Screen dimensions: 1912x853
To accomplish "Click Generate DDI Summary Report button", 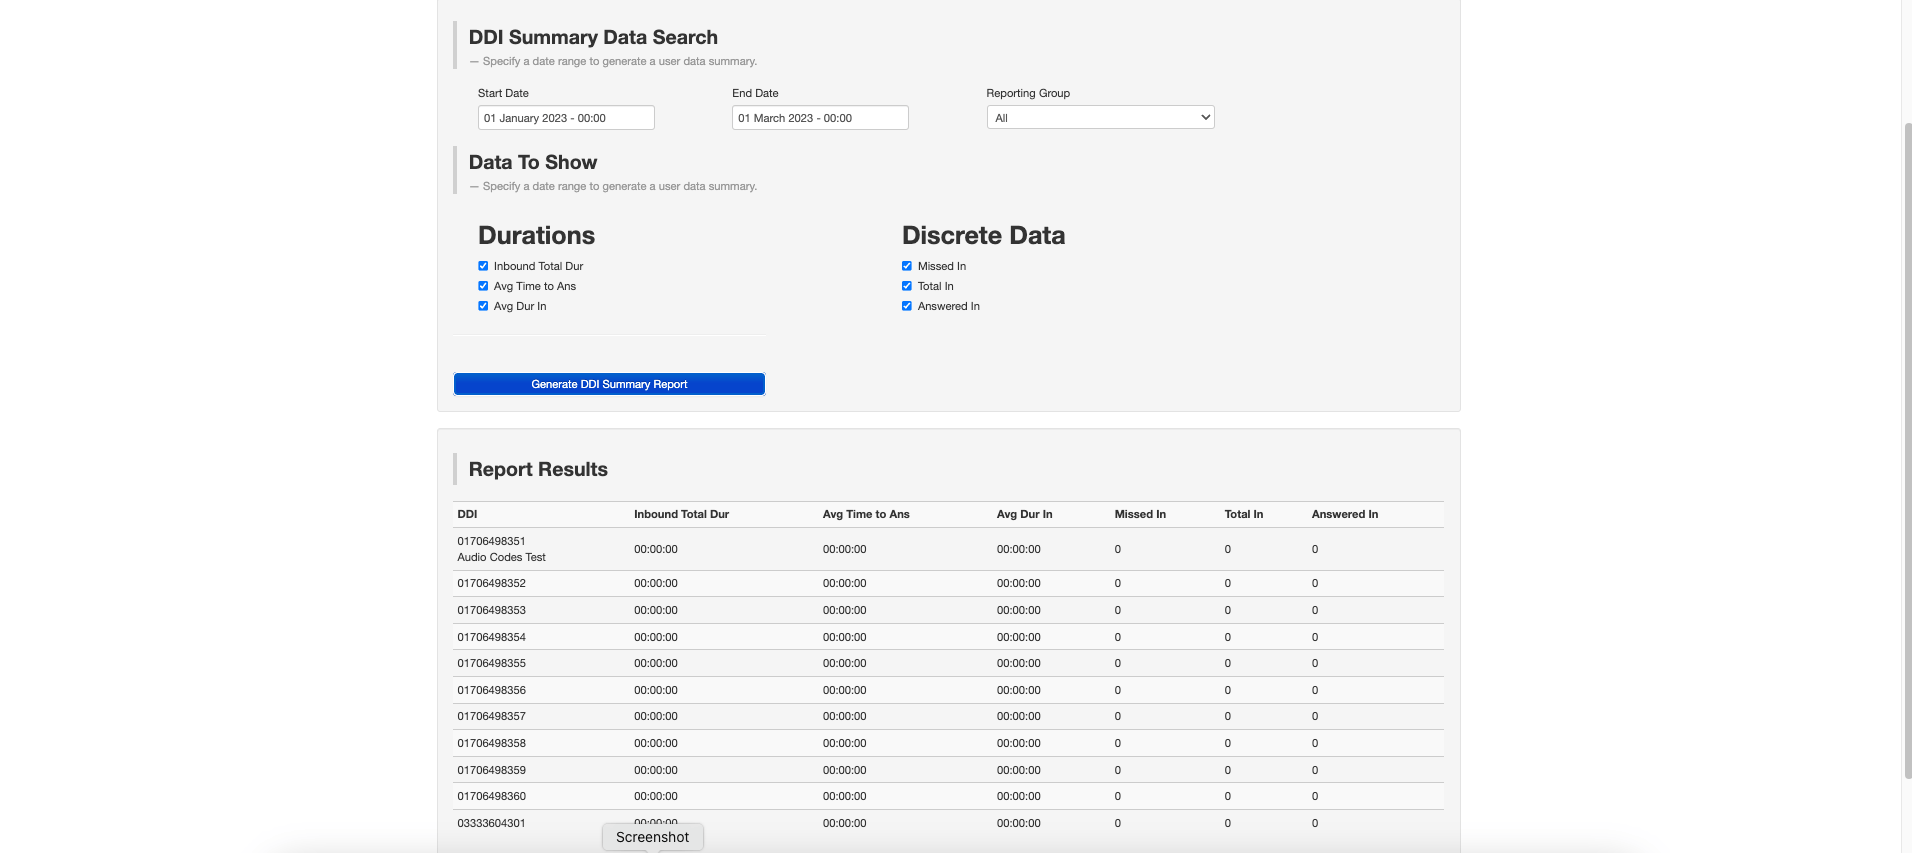I will [609, 384].
